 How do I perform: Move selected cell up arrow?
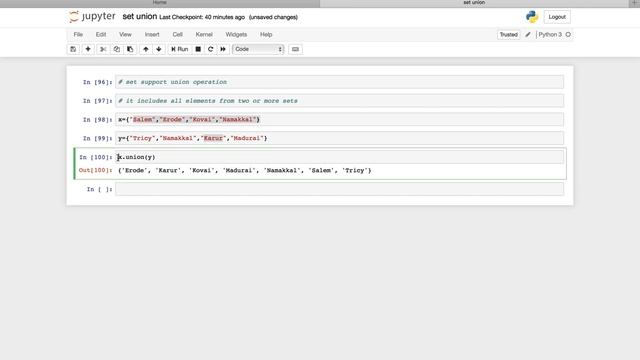click(x=146, y=49)
